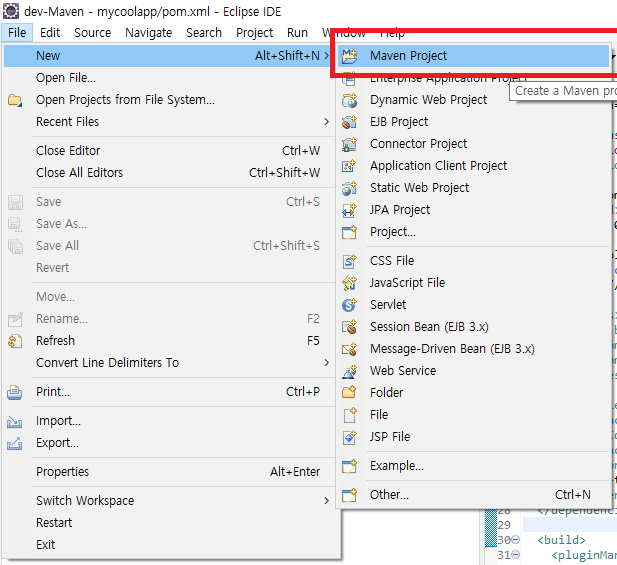
Task: Expand the Recent Files submenu arrow
Action: click(327, 122)
